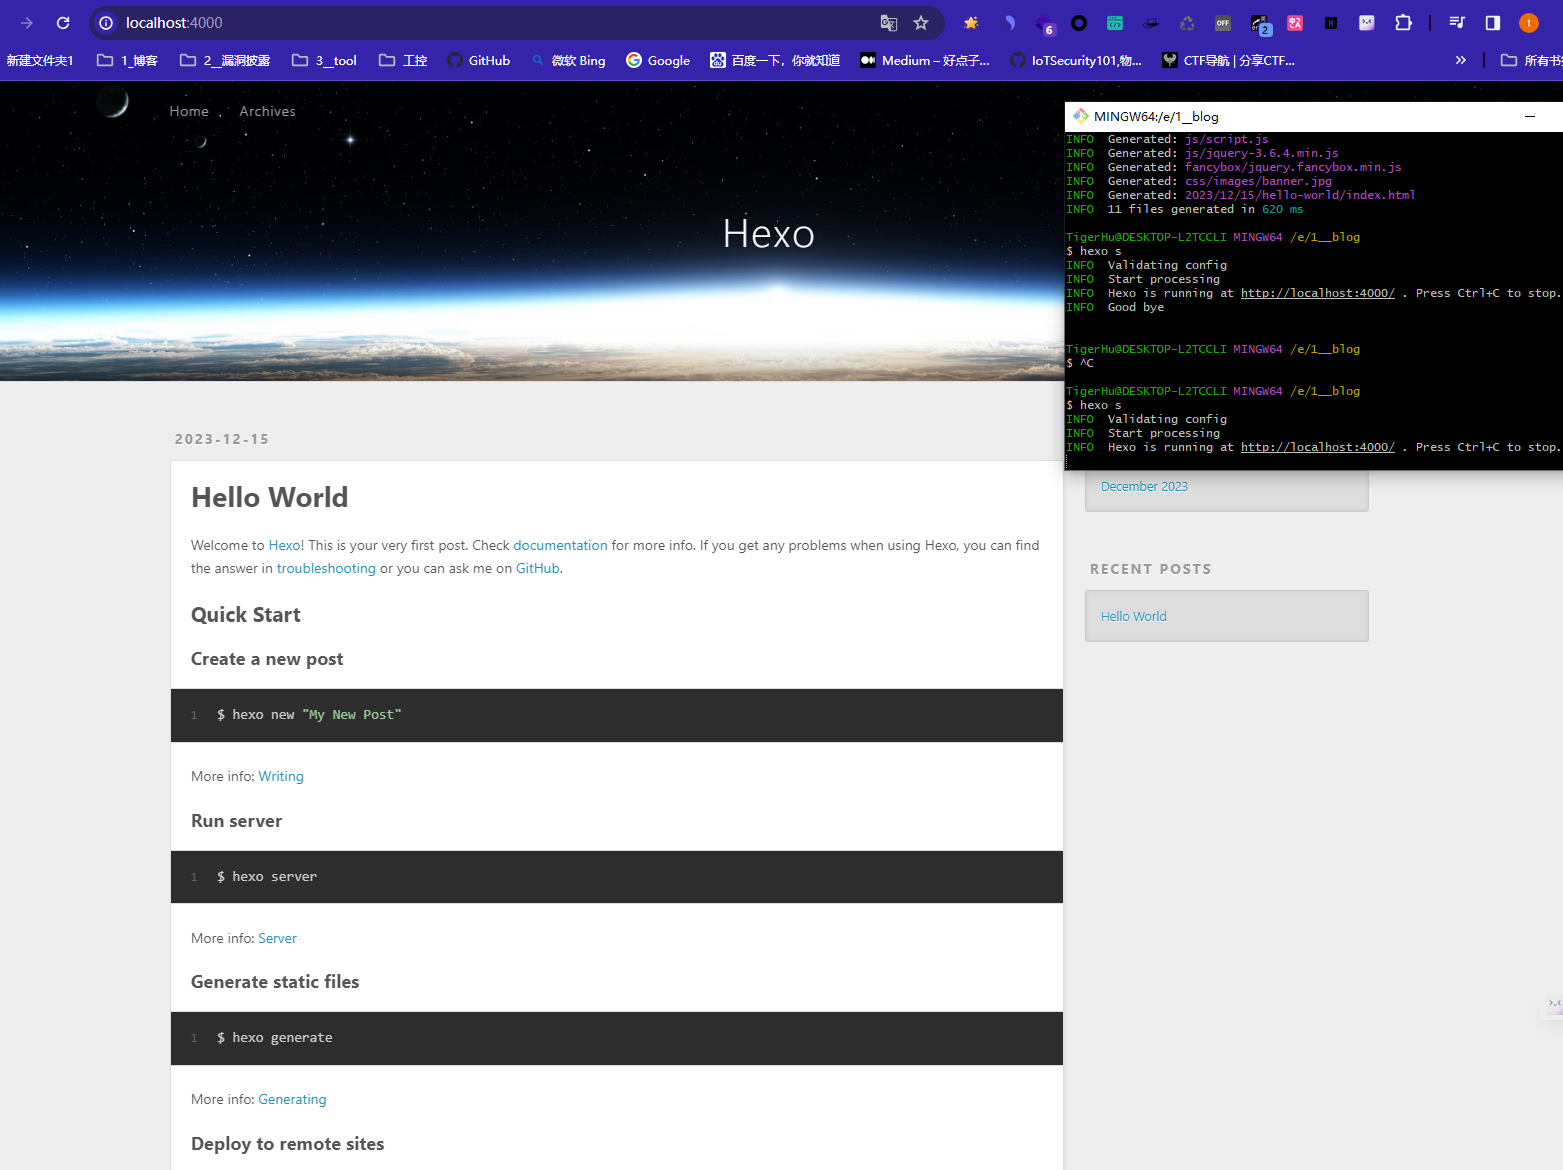Click the last localhost:4000 URL in terminal
Image resolution: width=1563 pixels, height=1170 pixels.
tap(1317, 447)
